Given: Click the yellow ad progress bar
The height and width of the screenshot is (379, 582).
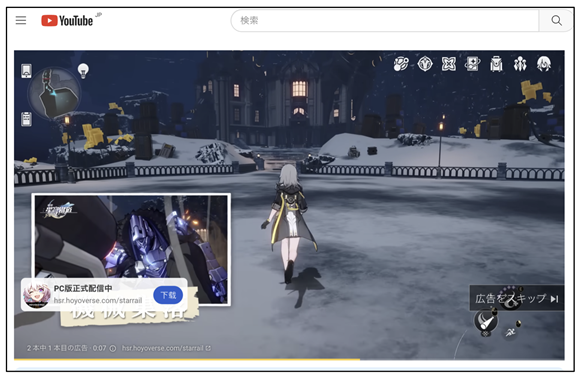Looking at the screenshot, I should 187,359.
